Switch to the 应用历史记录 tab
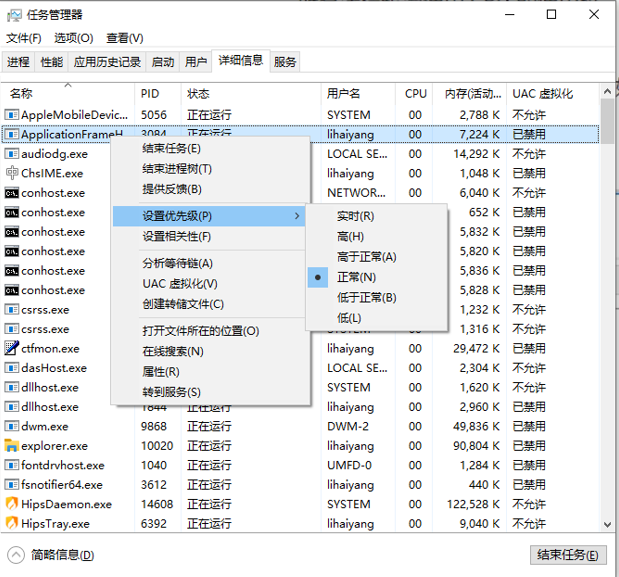The height and width of the screenshot is (577, 619). 107,62
